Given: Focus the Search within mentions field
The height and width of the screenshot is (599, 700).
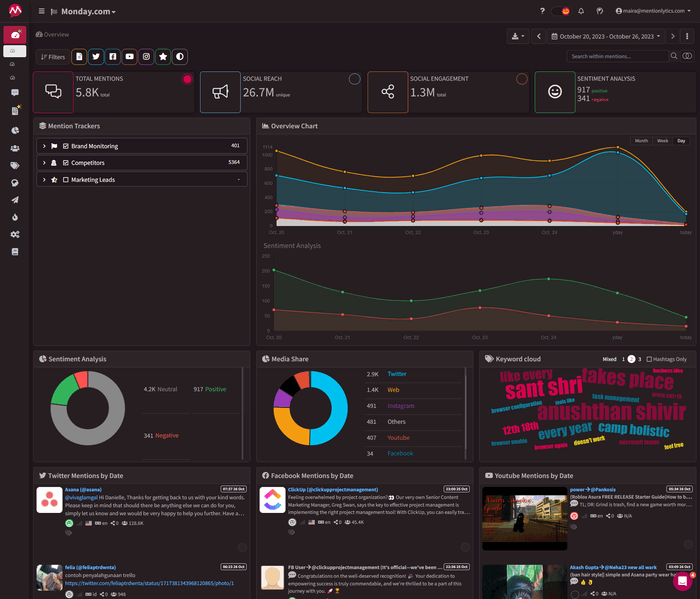Looking at the screenshot, I should [x=617, y=56].
